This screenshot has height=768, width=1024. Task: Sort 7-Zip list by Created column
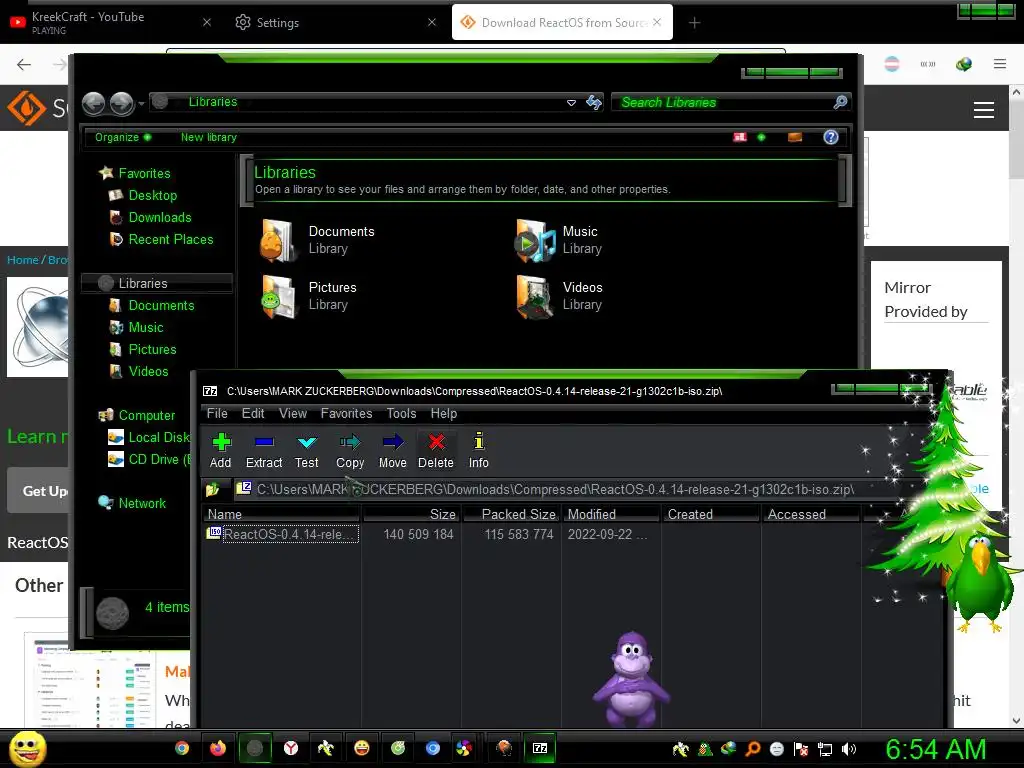tap(711, 514)
